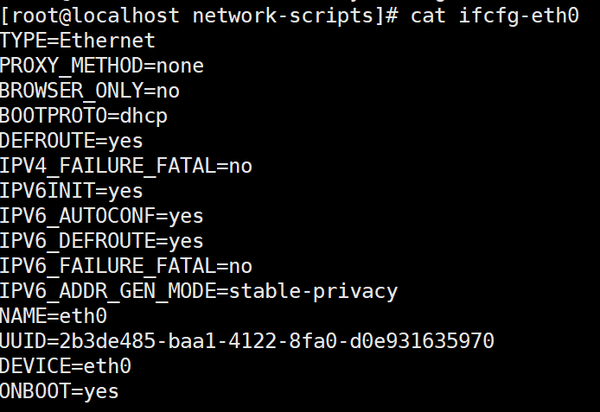
Task: Click the IPV6_DEFROUTE=yes line
Action: tap(102, 241)
